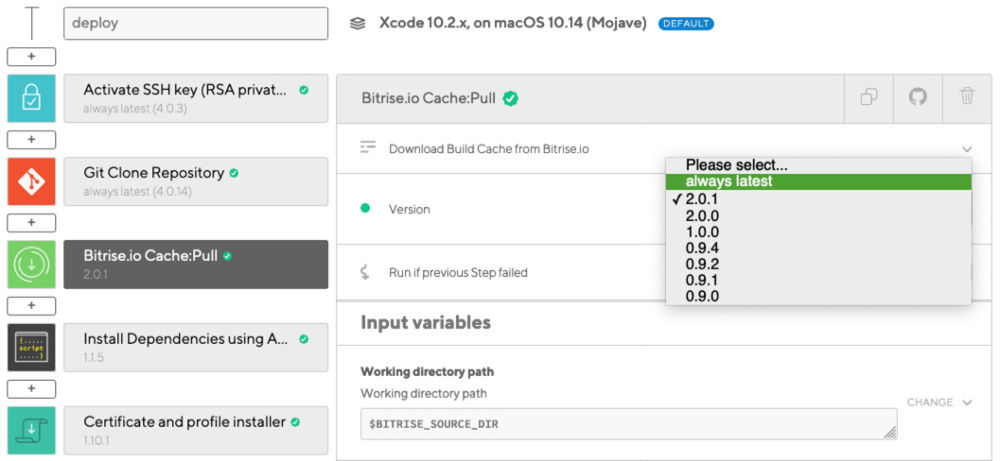Choose version 2.0.1 in dropdown
This screenshot has width=1000, height=461.
818,200
